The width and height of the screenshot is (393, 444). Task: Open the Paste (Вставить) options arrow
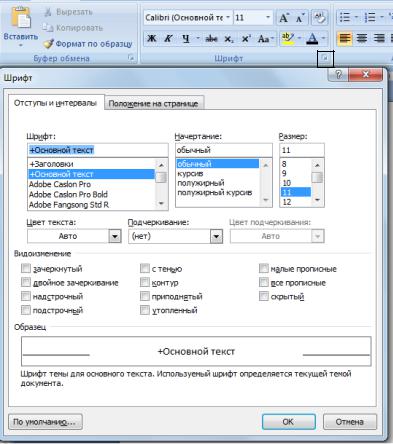click(x=21, y=45)
